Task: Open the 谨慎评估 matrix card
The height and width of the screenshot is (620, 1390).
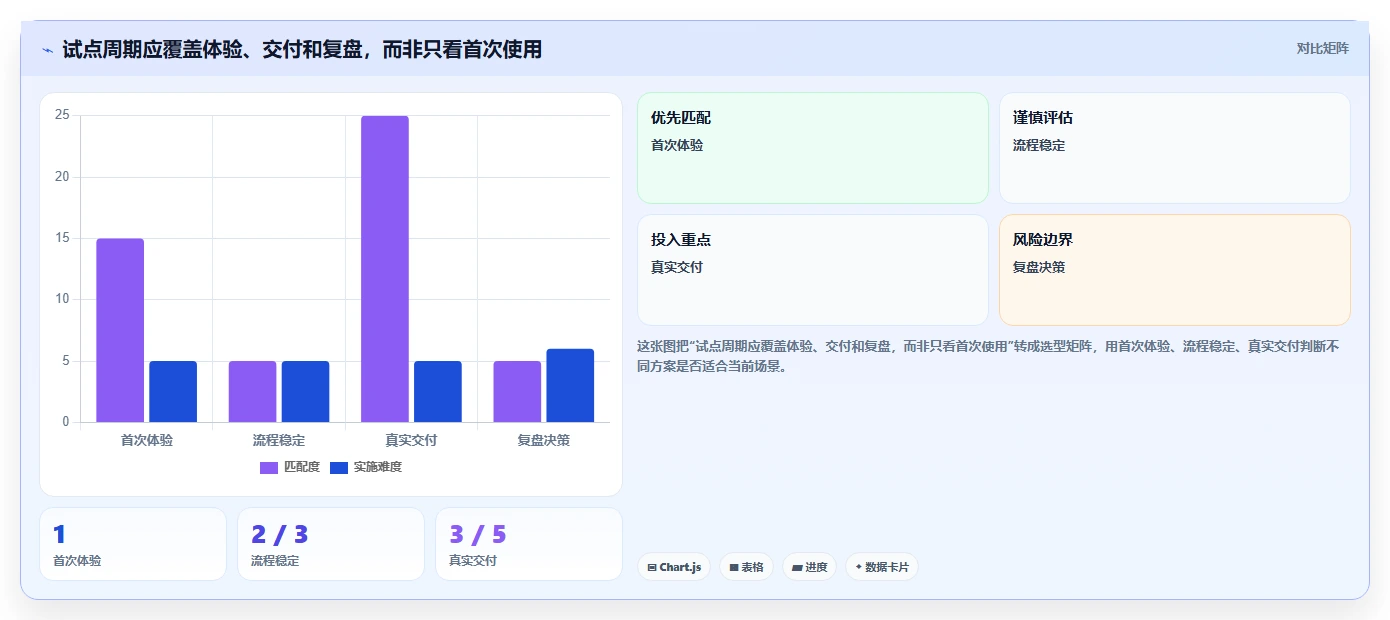Action: pyautogui.click(x=1175, y=148)
